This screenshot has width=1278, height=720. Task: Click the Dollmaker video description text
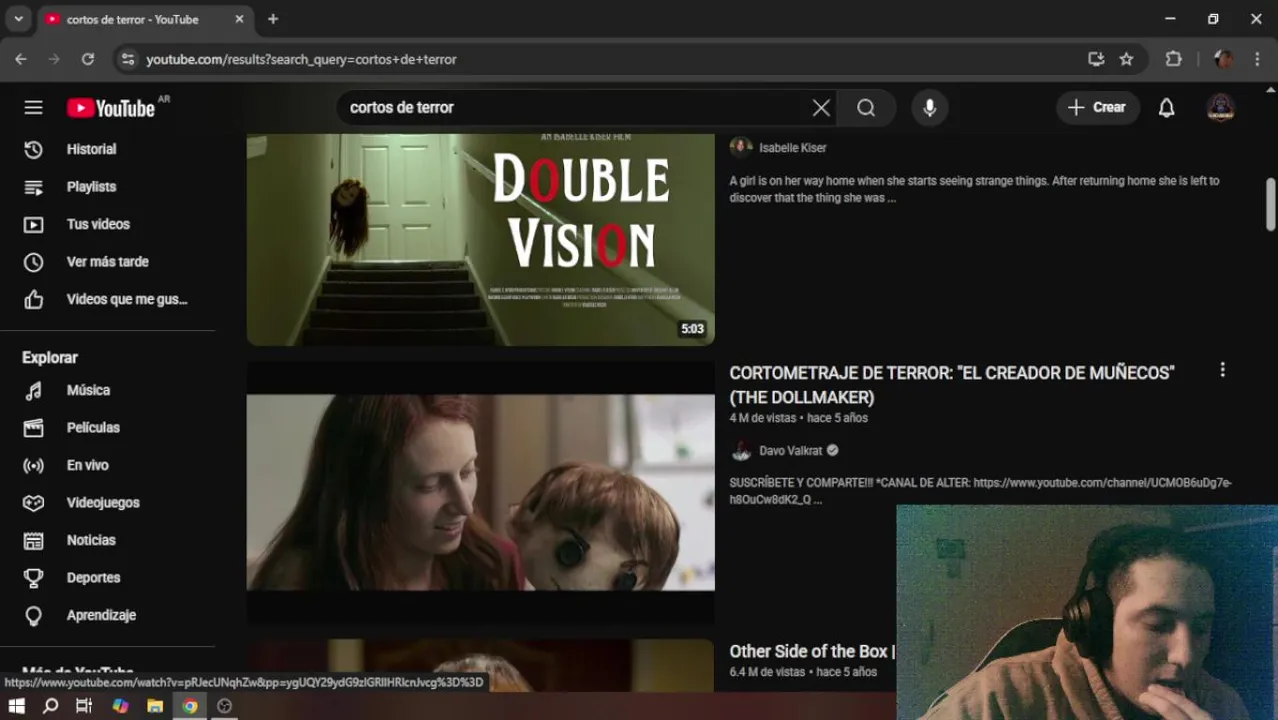tap(980, 491)
